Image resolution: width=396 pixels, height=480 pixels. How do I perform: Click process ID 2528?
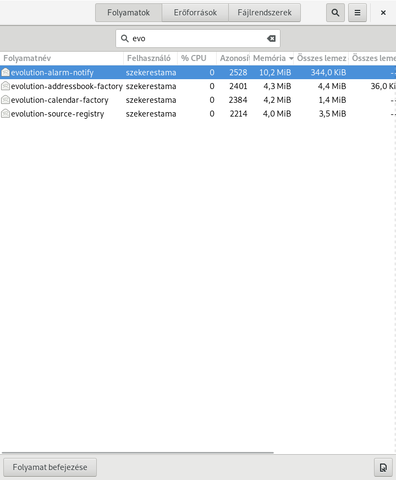coord(238,72)
